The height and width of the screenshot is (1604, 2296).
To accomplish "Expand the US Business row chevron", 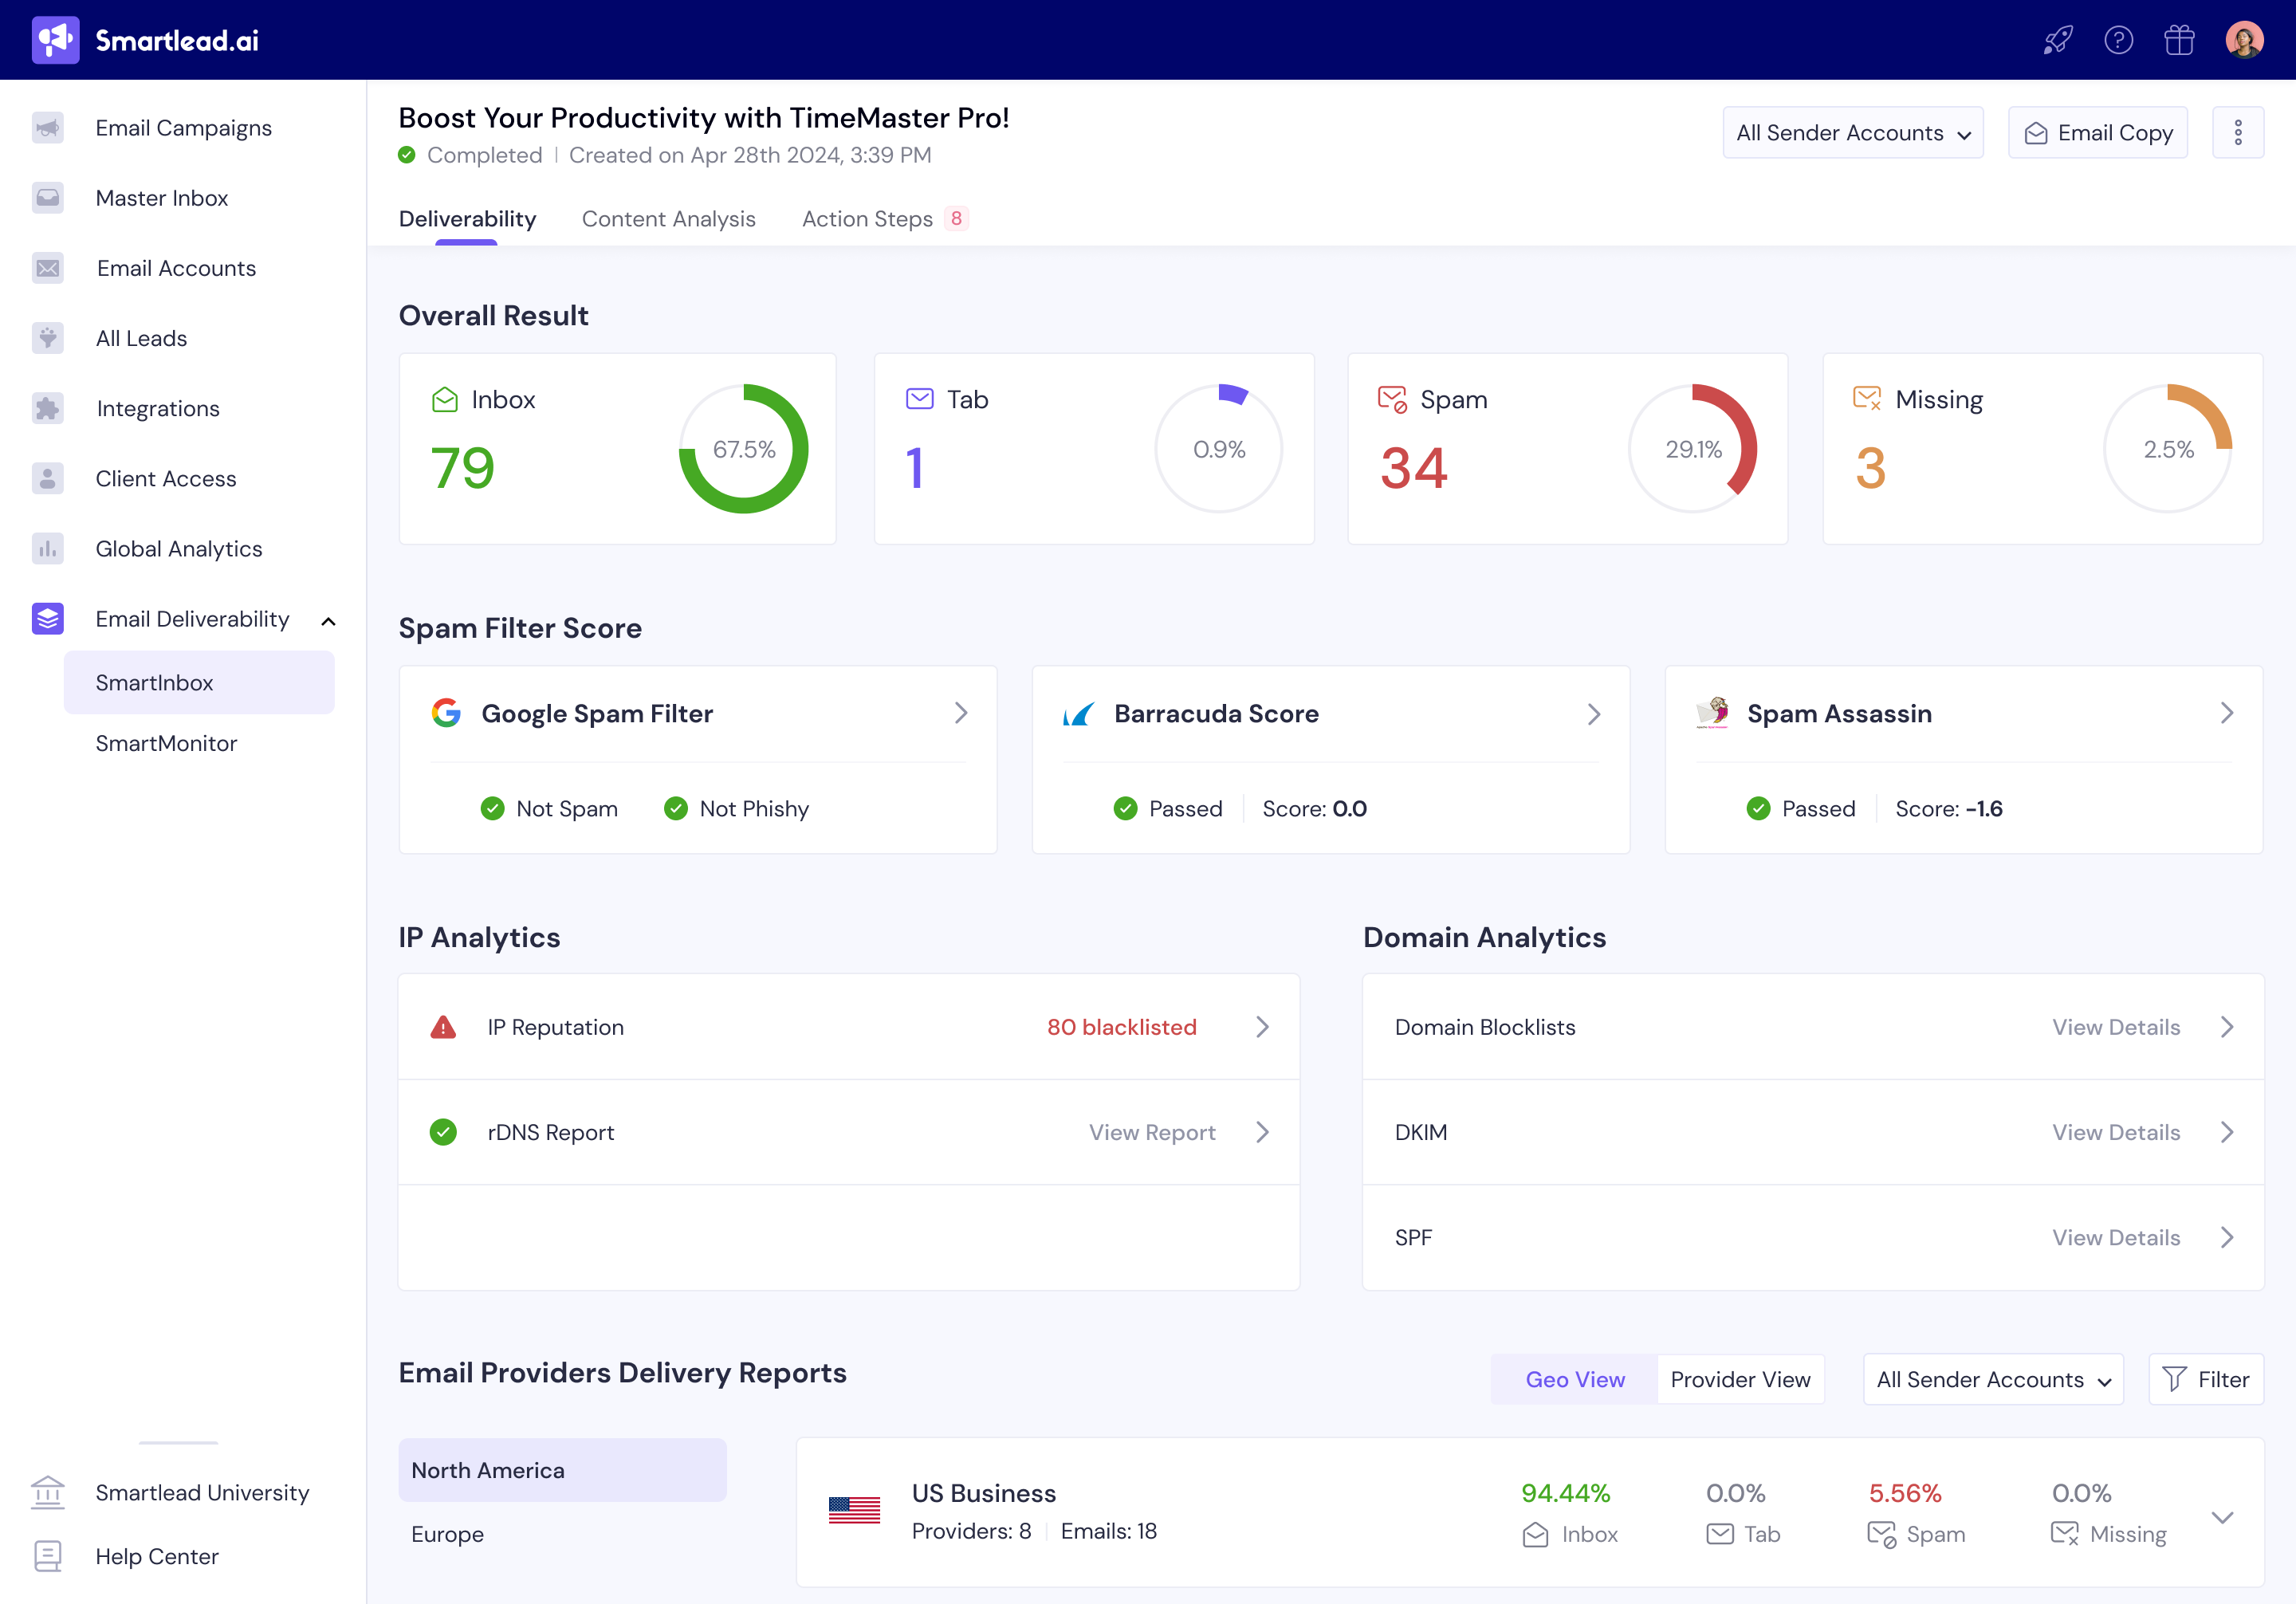I will (2222, 1517).
